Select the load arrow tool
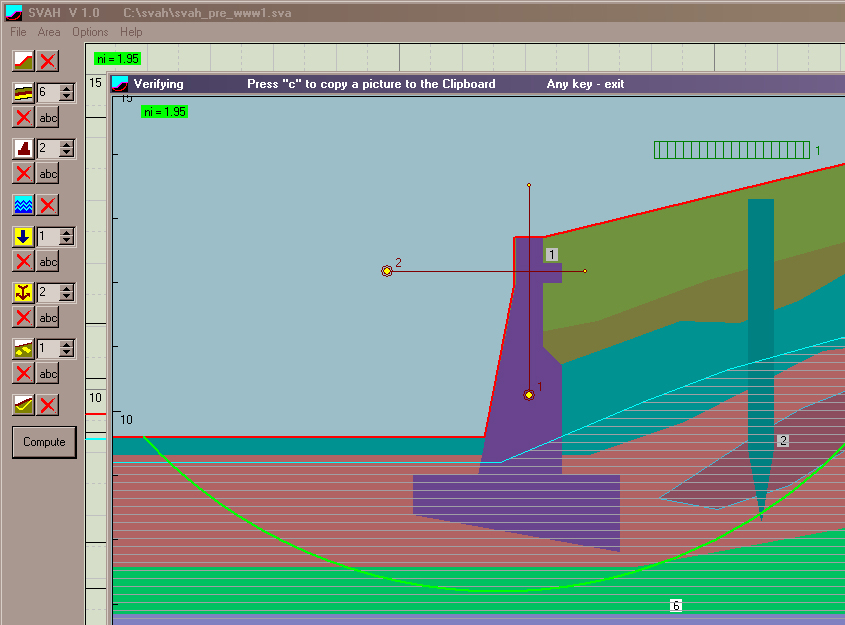The image size is (845, 625). pyautogui.click(x=23, y=237)
